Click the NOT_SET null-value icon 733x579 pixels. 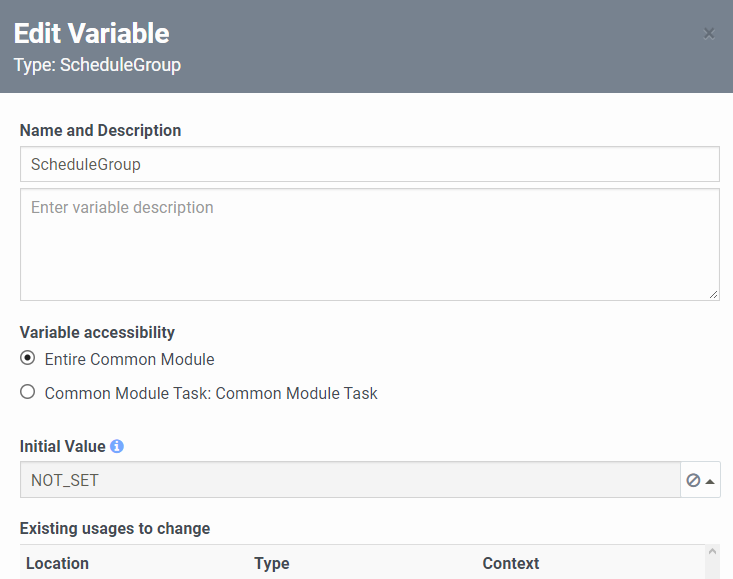click(x=693, y=480)
